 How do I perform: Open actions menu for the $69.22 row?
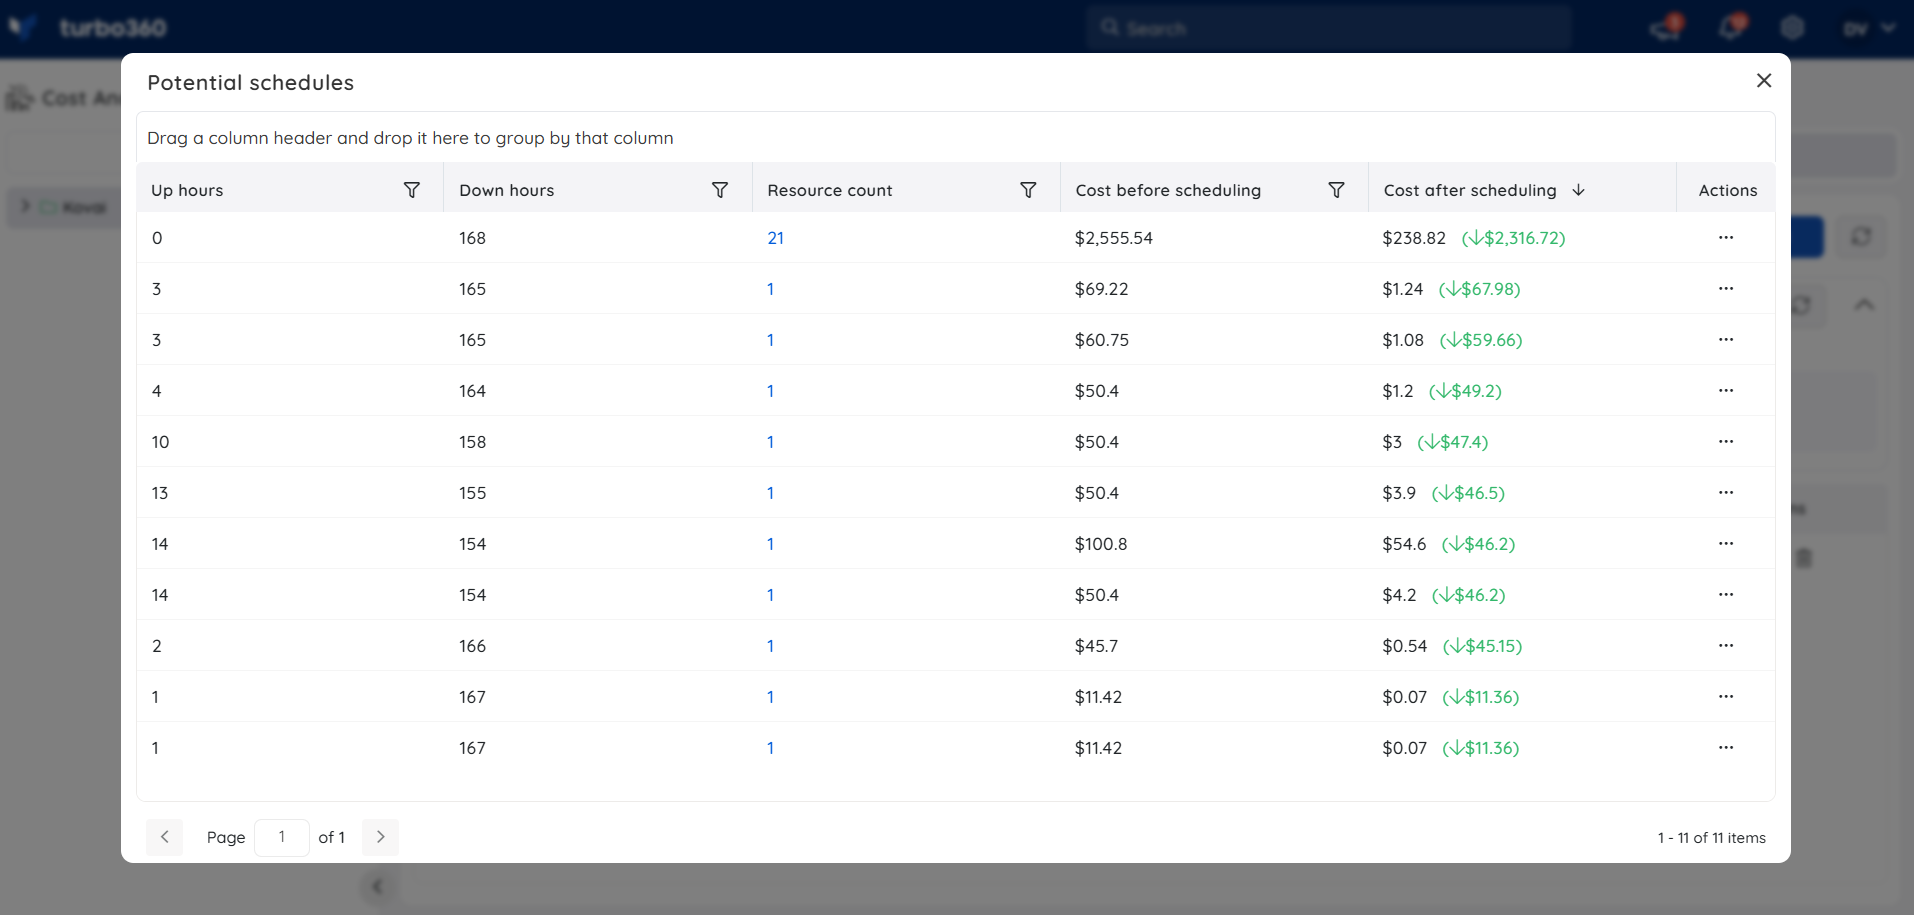point(1726,289)
